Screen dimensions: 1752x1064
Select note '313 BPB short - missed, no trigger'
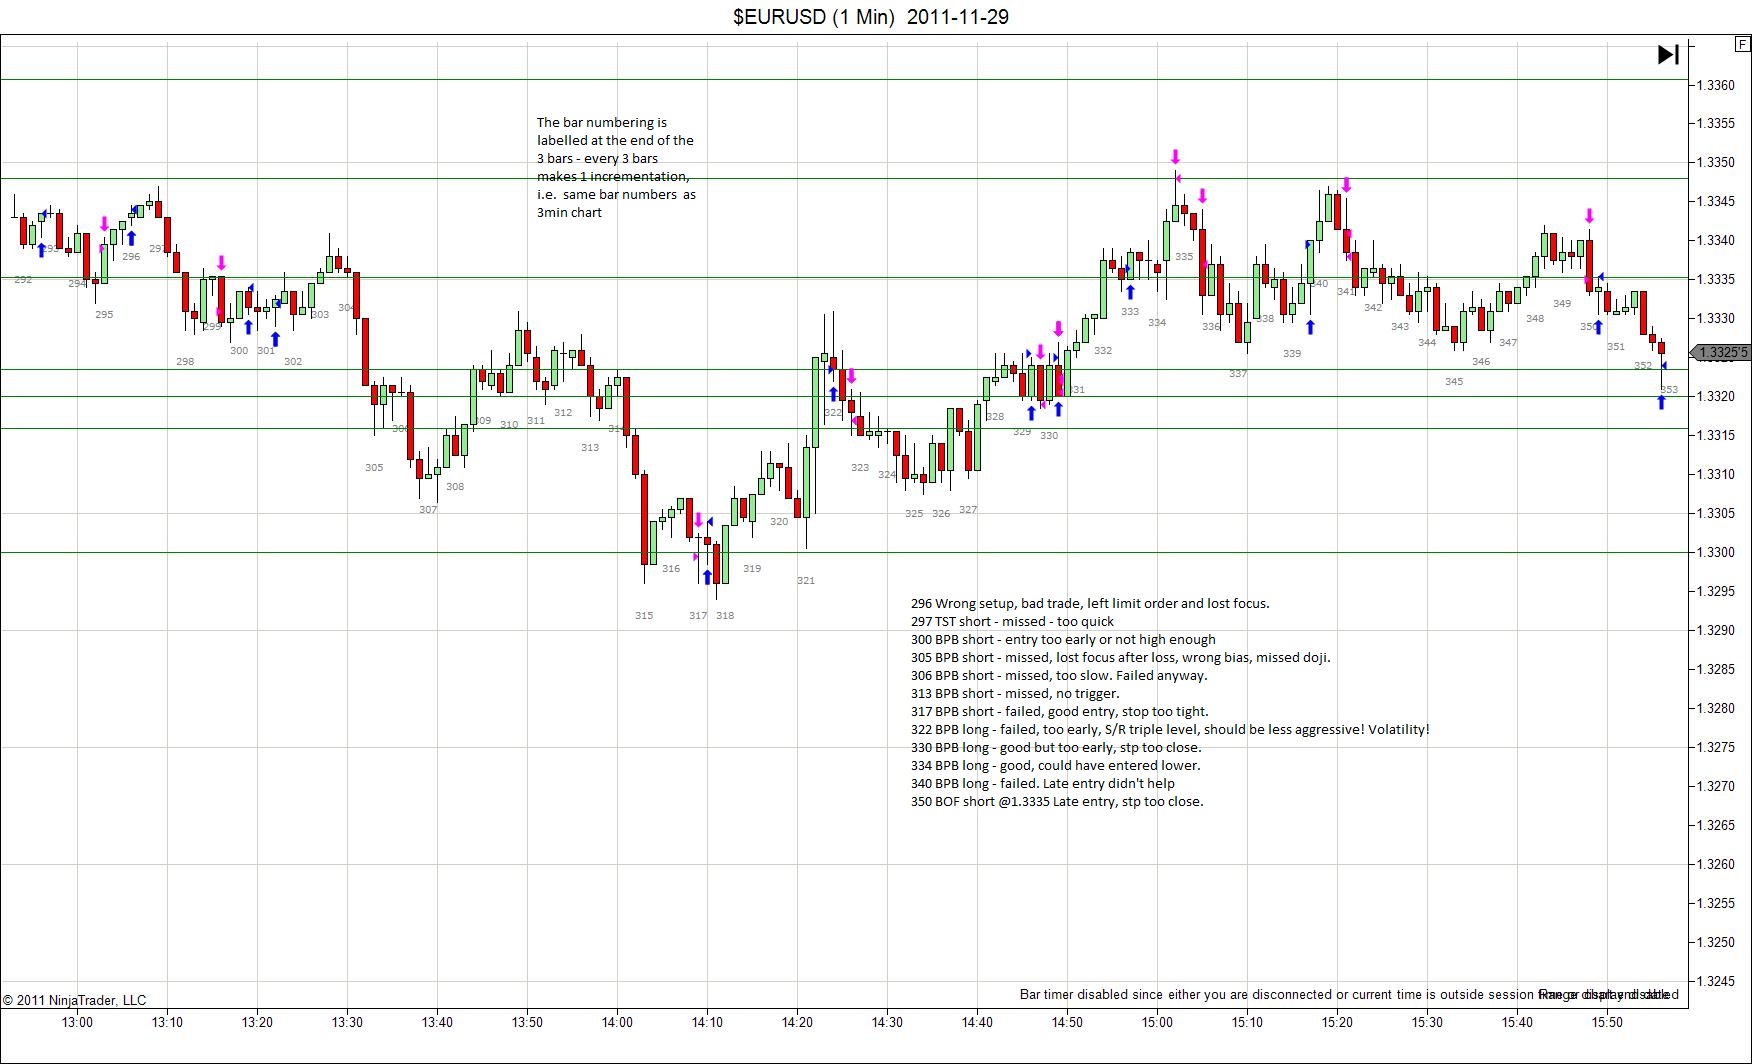coord(1015,693)
